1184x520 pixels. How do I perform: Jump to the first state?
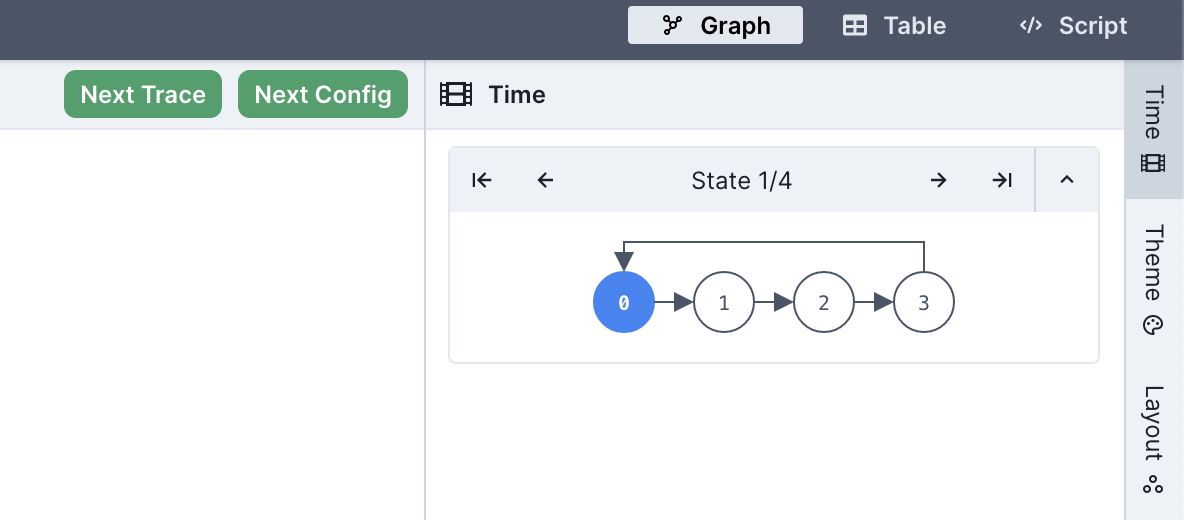pyautogui.click(x=481, y=180)
